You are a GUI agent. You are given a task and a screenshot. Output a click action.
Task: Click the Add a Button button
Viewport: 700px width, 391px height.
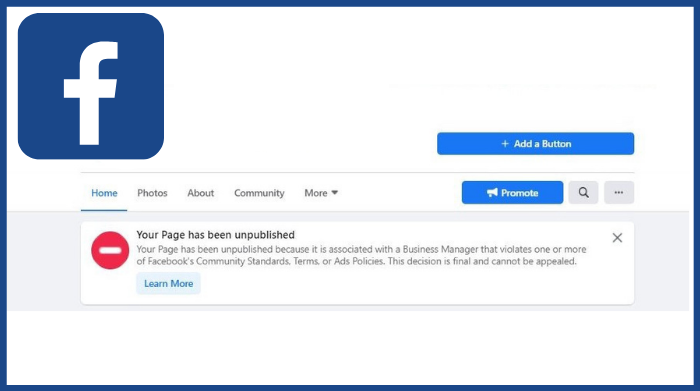(x=535, y=143)
